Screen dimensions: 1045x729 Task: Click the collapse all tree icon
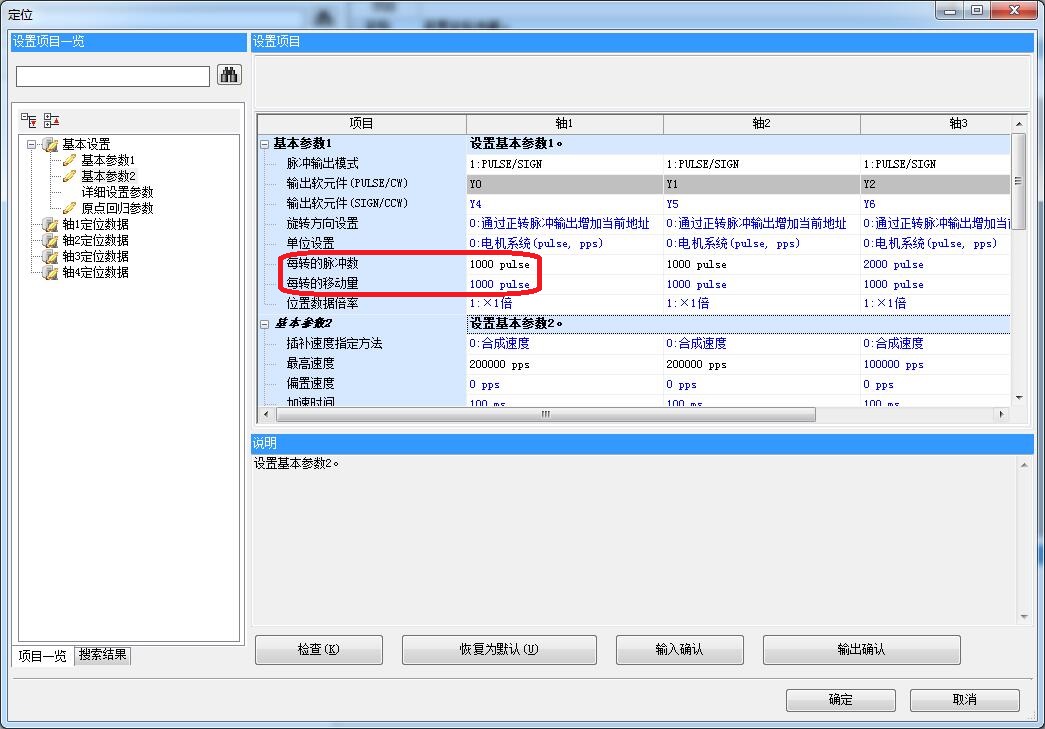(52, 120)
